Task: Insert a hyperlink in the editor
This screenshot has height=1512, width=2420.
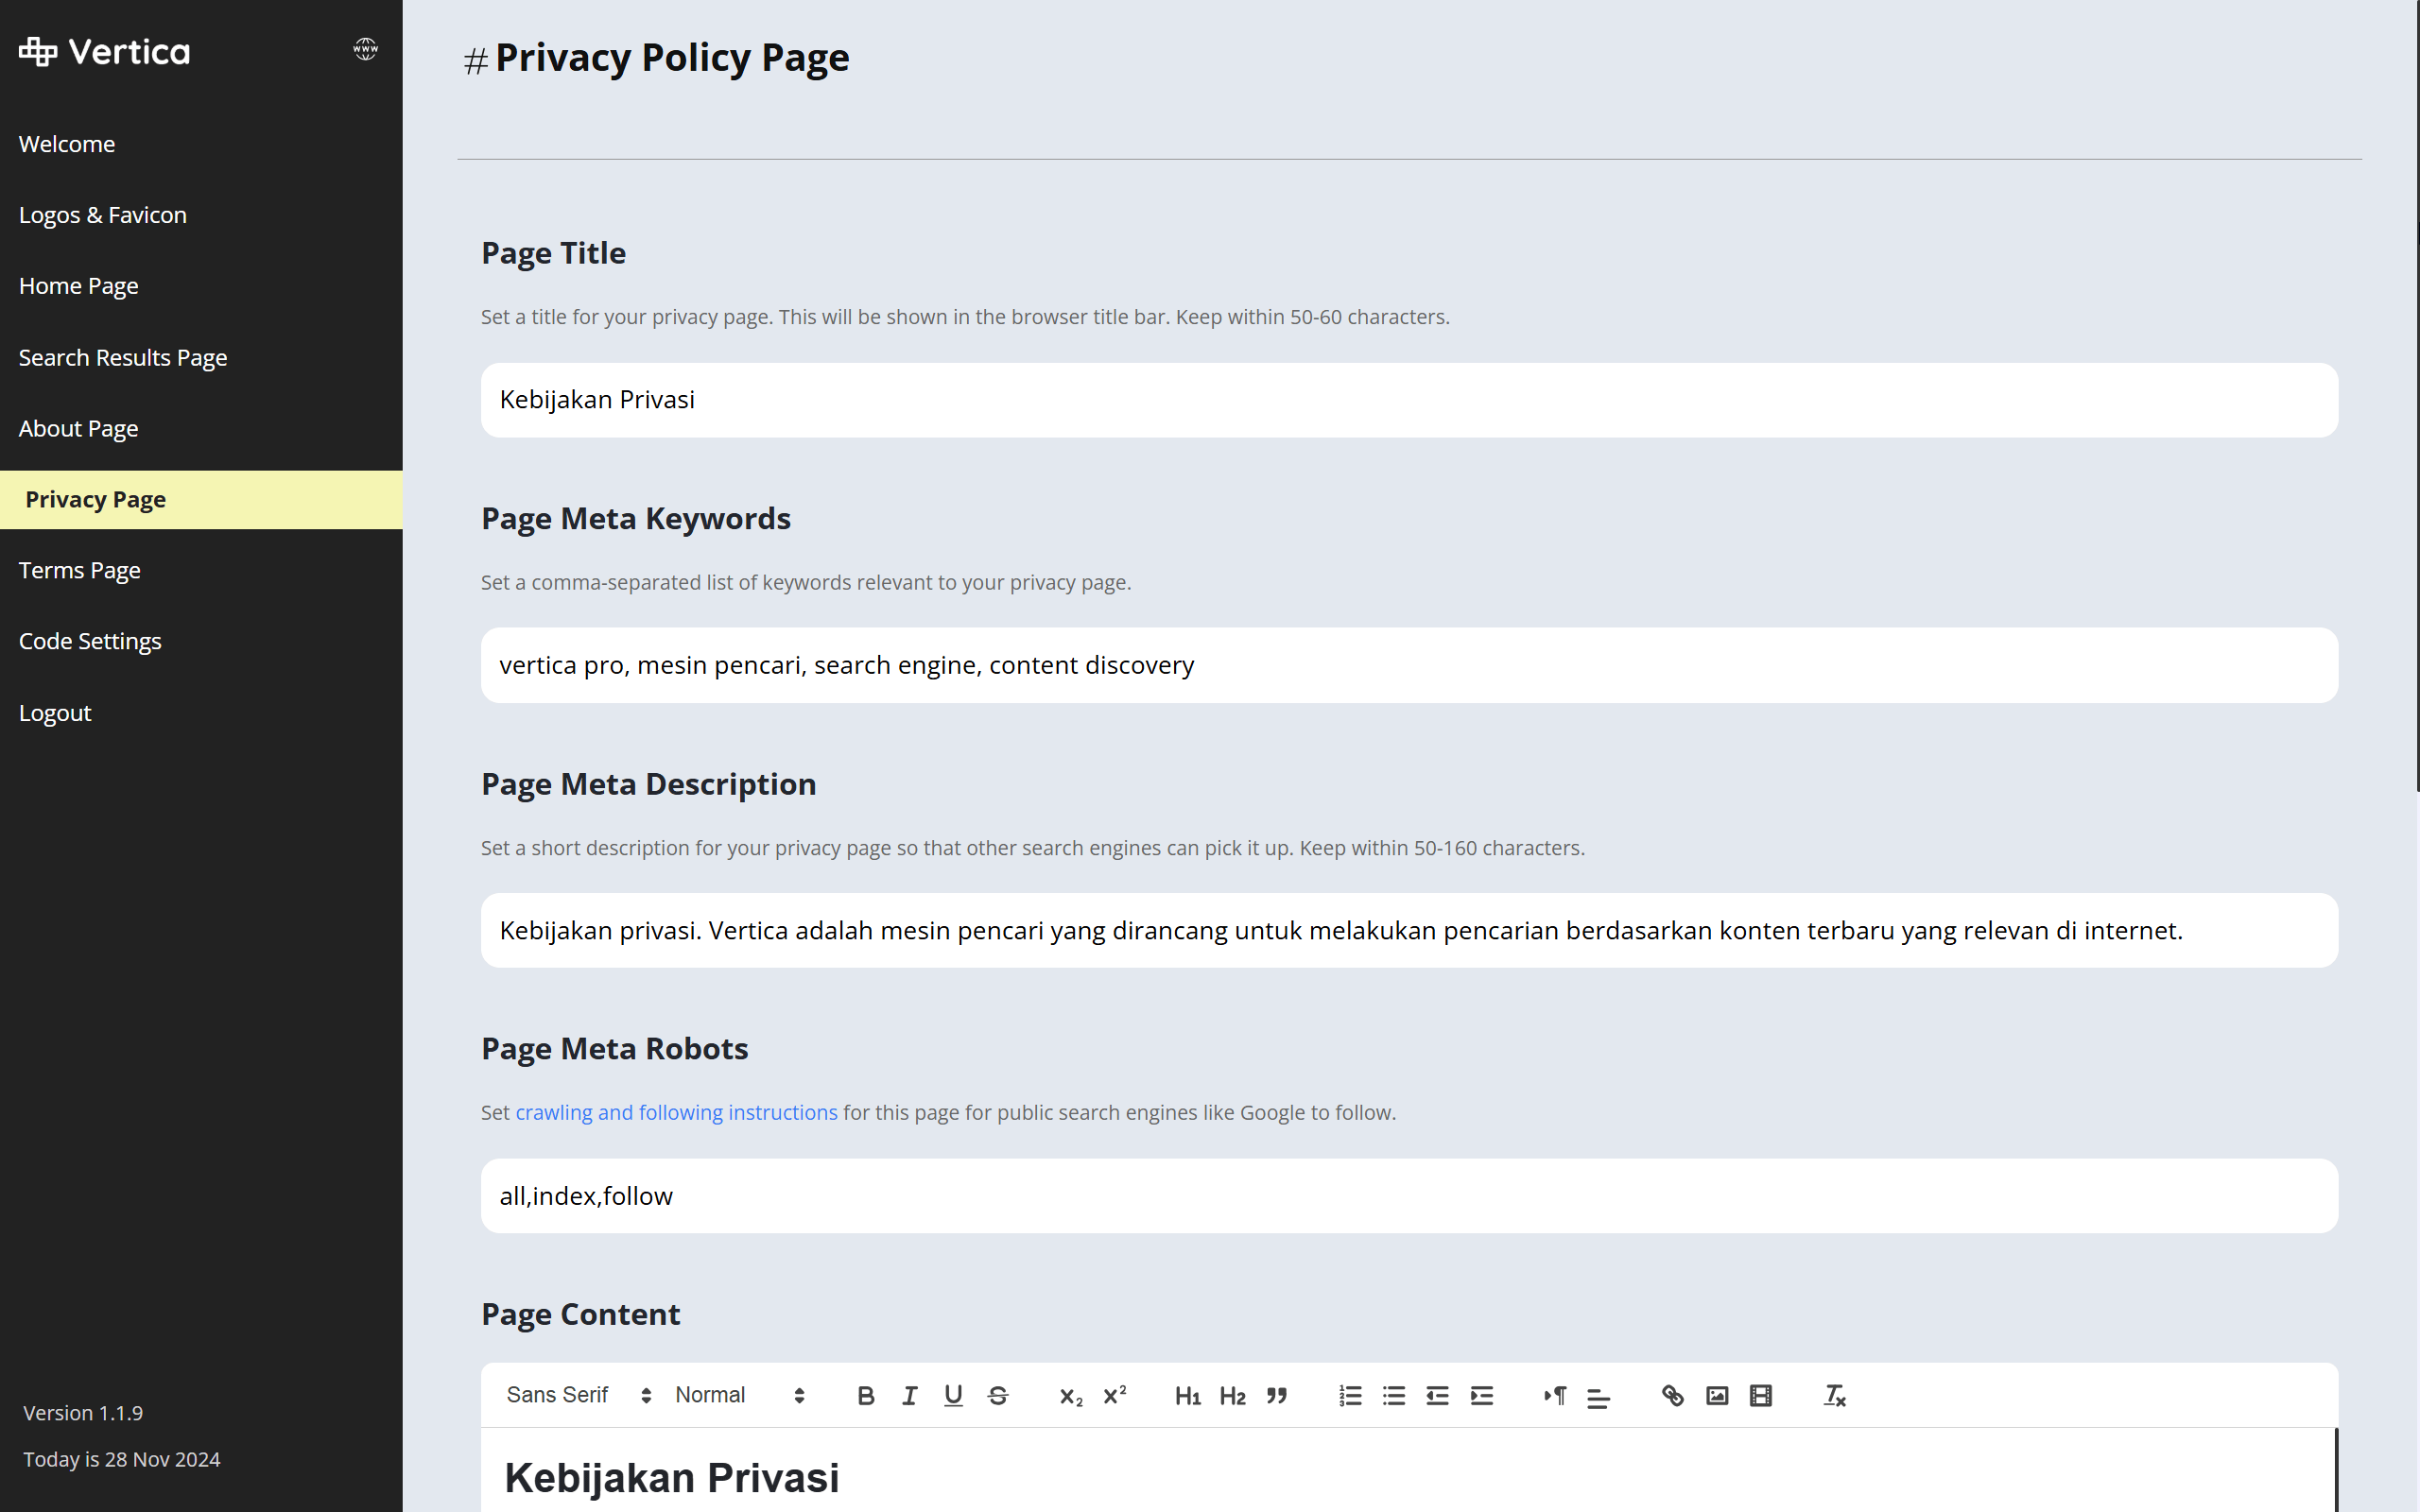Action: (x=1673, y=1395)
